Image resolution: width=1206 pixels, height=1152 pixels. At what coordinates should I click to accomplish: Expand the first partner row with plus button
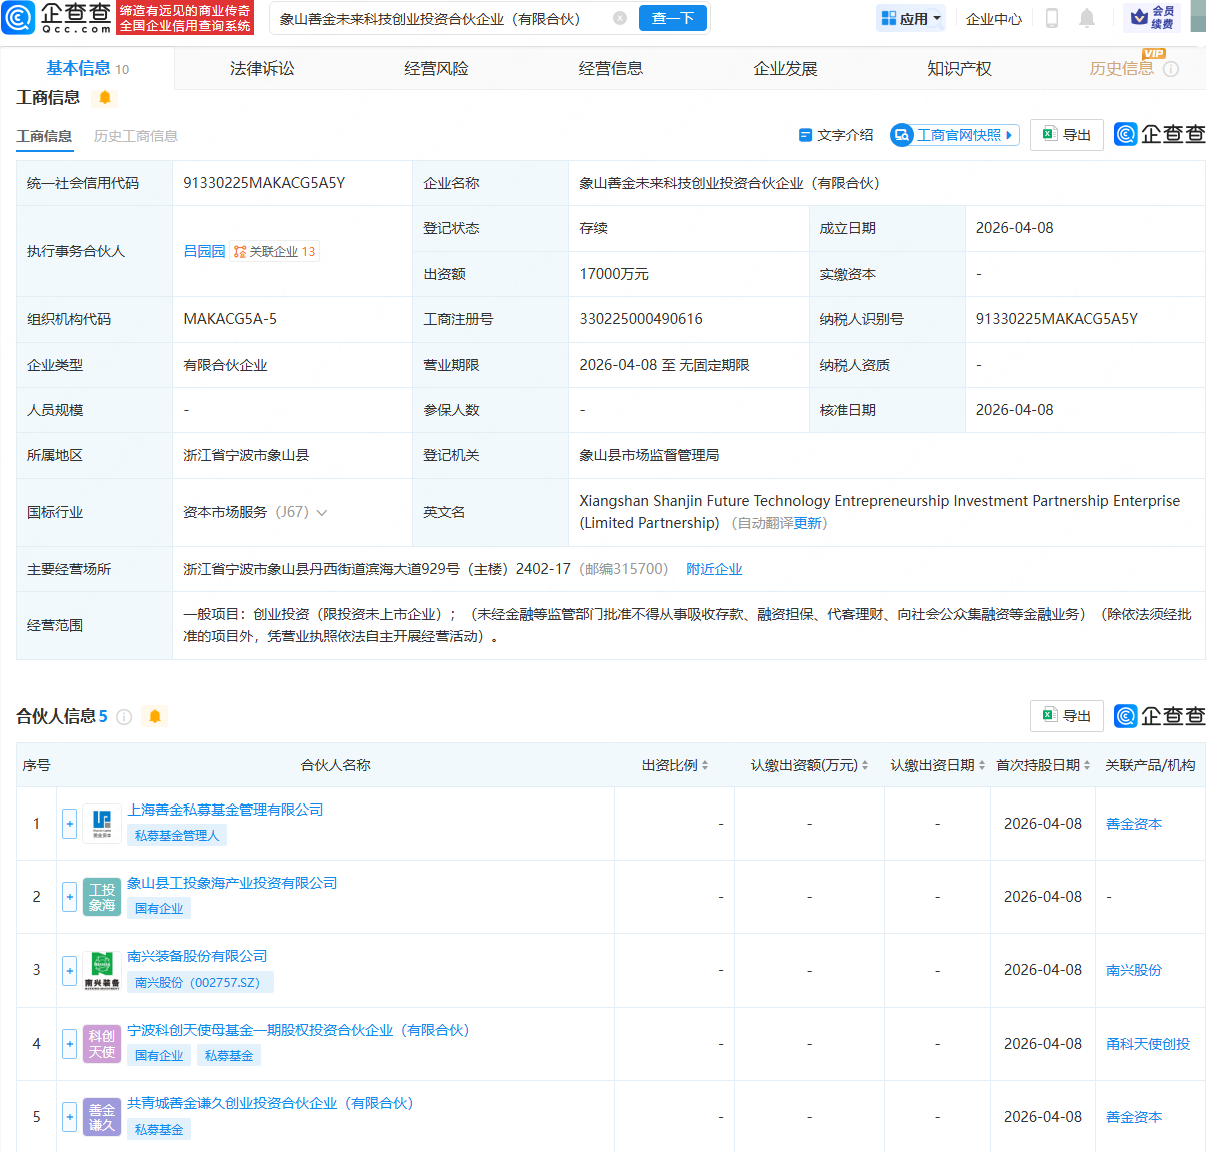click(69, 824)
